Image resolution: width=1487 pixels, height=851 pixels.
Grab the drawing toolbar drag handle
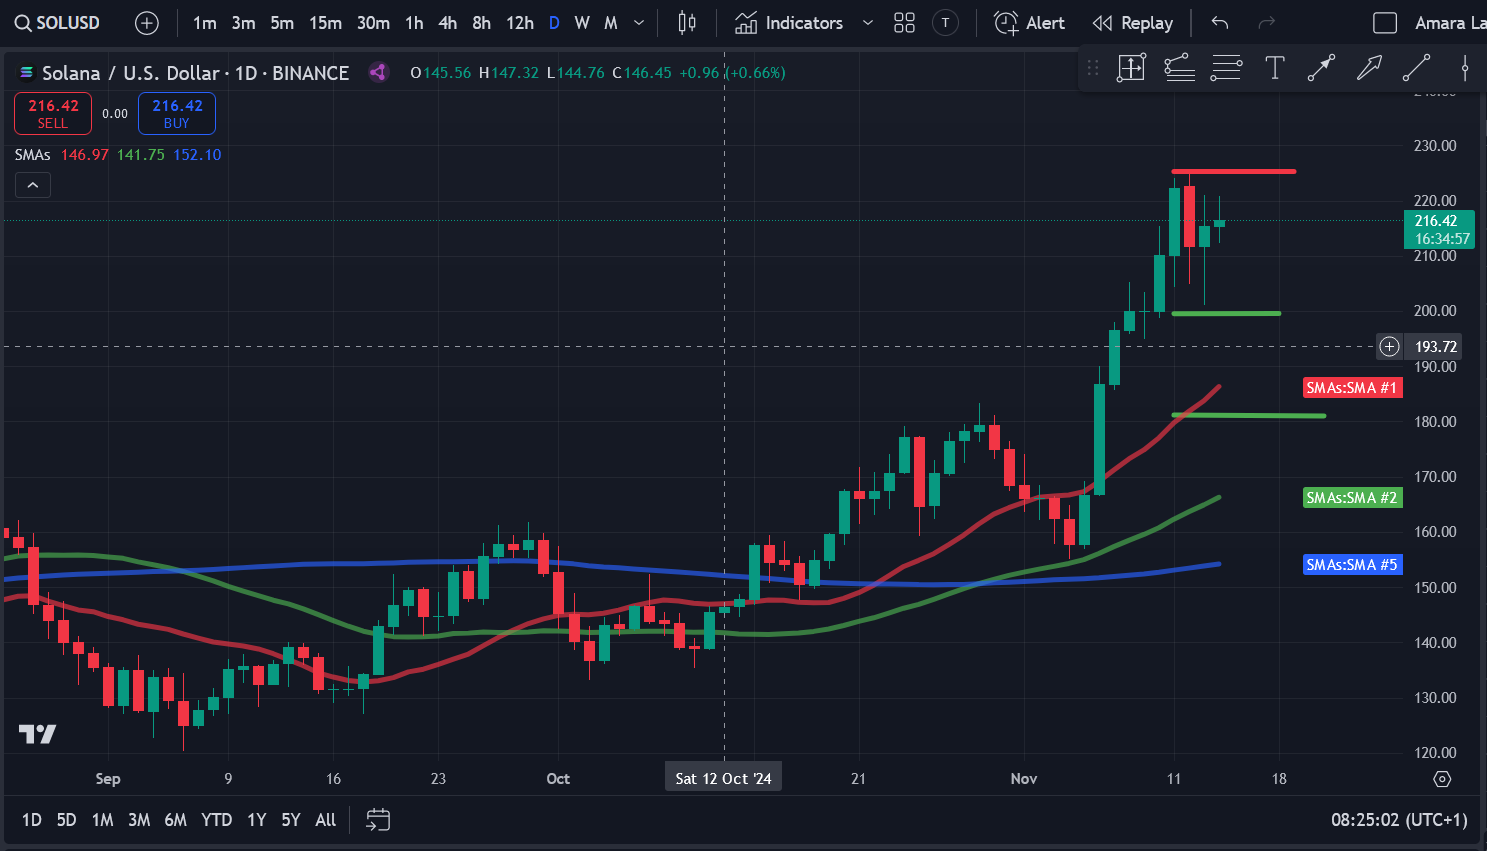pyautogui.click(x=1093, y=68)
